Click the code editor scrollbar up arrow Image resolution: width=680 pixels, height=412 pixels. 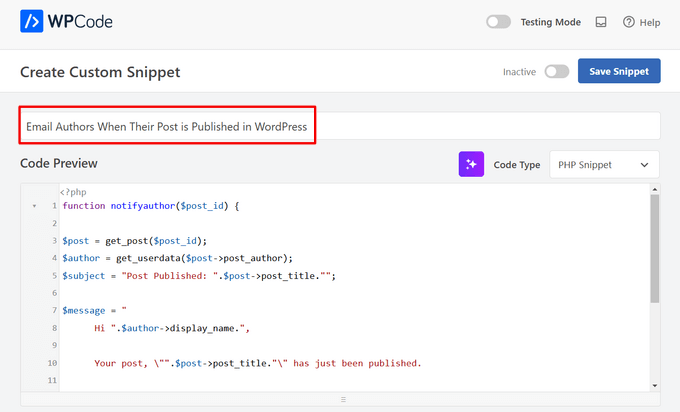click(x=654, y=190)
